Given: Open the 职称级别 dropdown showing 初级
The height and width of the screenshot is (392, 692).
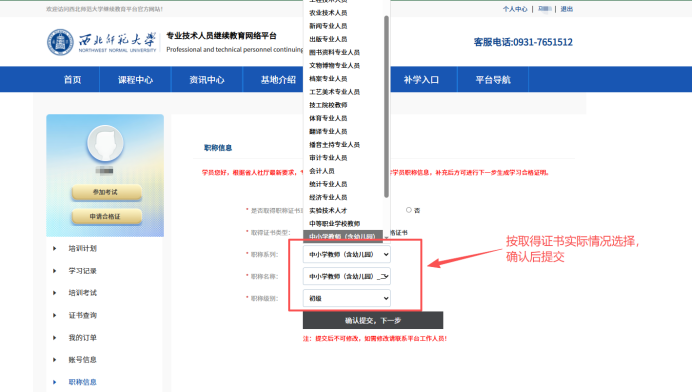Looking at the screenshot, I should pos(346,298).
